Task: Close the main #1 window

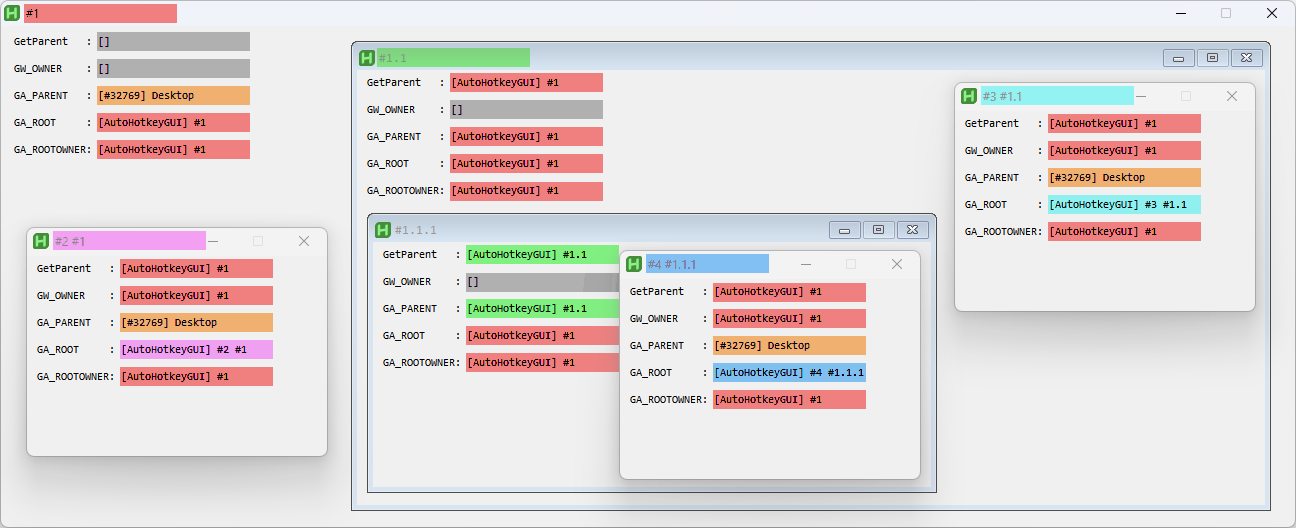Action: coord(1272,13)
